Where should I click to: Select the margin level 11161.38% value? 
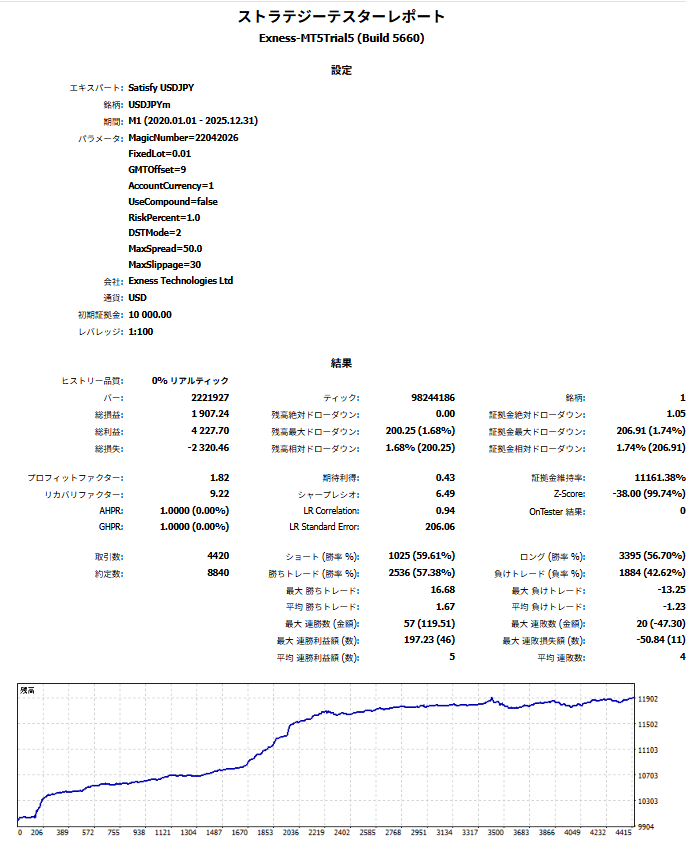click(x=660, y=477)
